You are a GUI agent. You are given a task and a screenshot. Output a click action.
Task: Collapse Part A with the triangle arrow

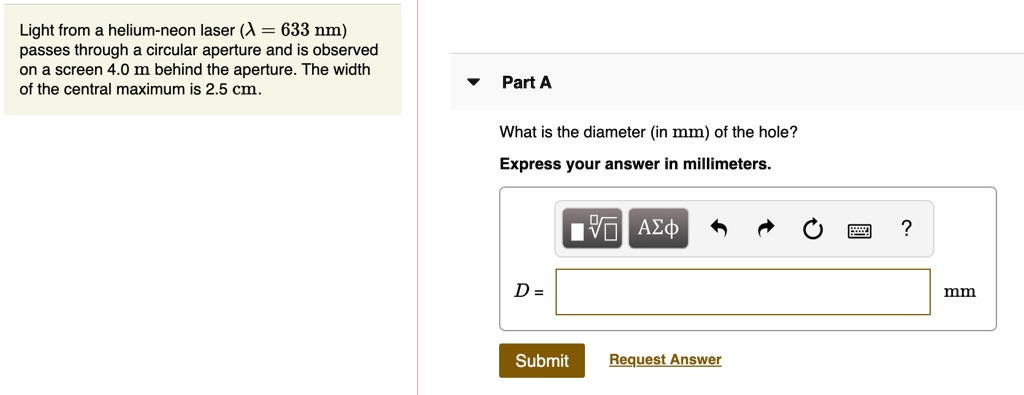pos(474,83)
